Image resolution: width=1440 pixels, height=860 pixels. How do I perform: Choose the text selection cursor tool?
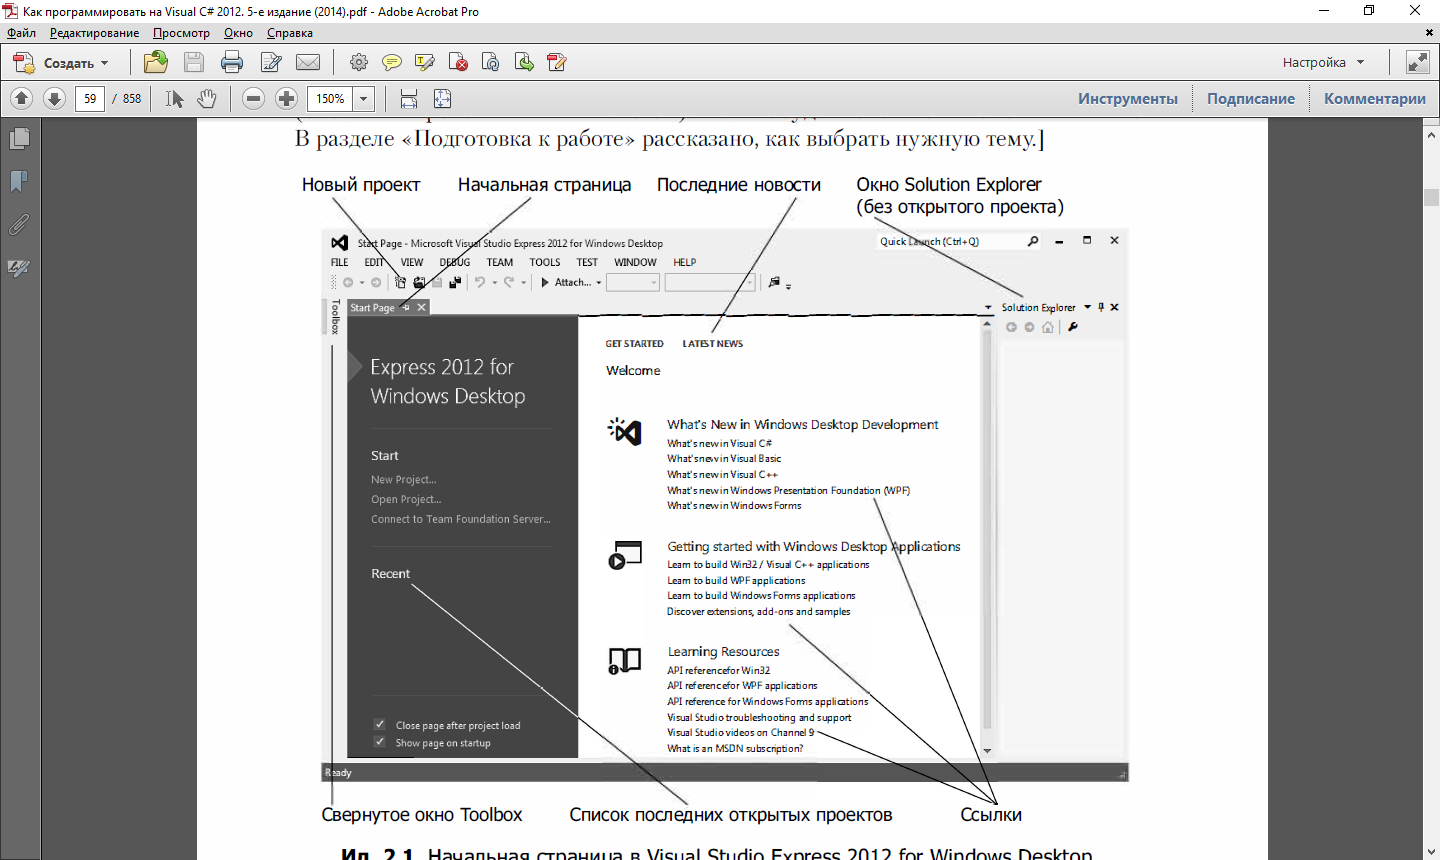click(x=174, y=98)
